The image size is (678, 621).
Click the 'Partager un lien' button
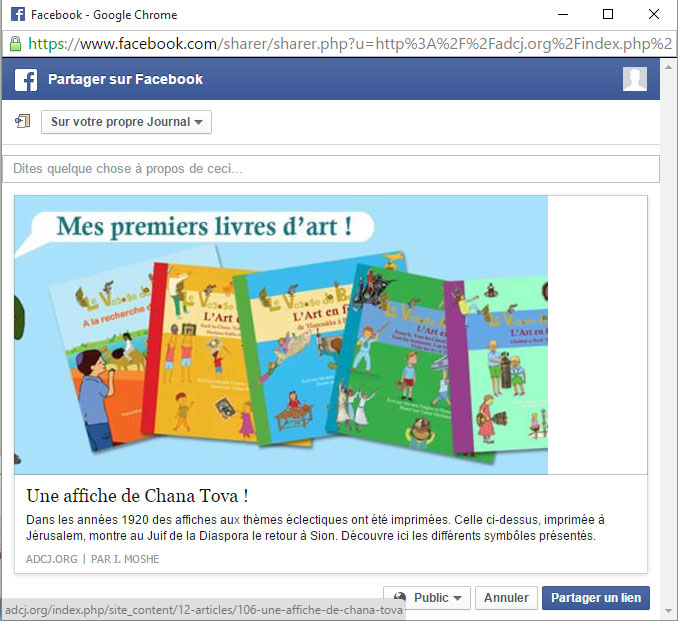click(x=596, y=598)
